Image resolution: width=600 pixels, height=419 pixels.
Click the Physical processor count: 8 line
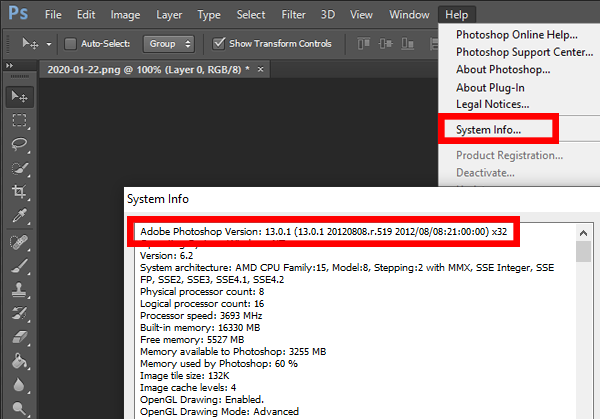[202, 292]
